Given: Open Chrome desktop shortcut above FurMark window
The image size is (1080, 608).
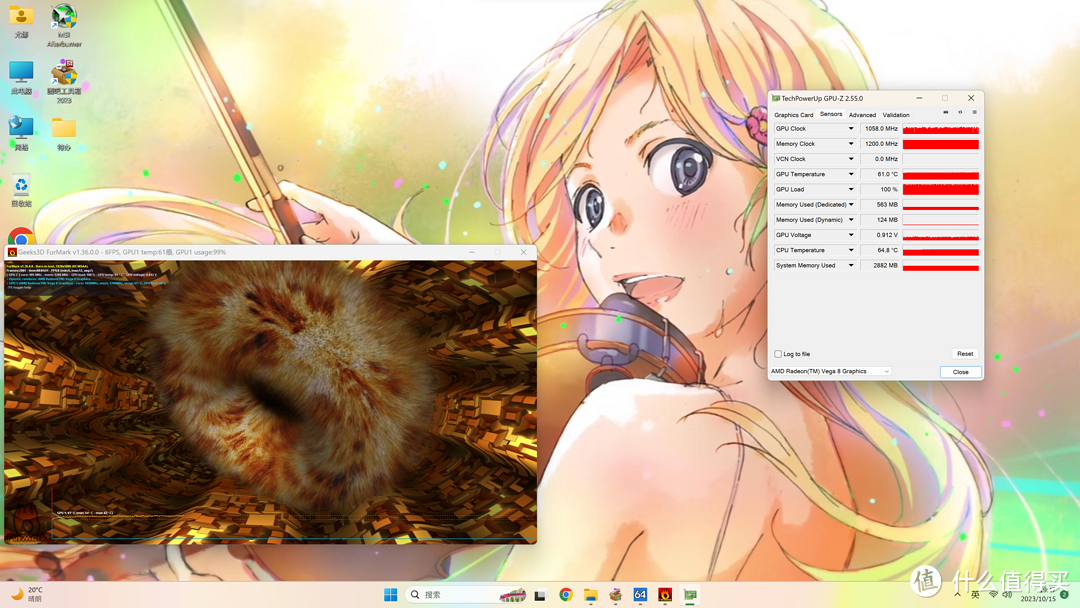Looking at the screenshot, I should (x=21, y=236).
